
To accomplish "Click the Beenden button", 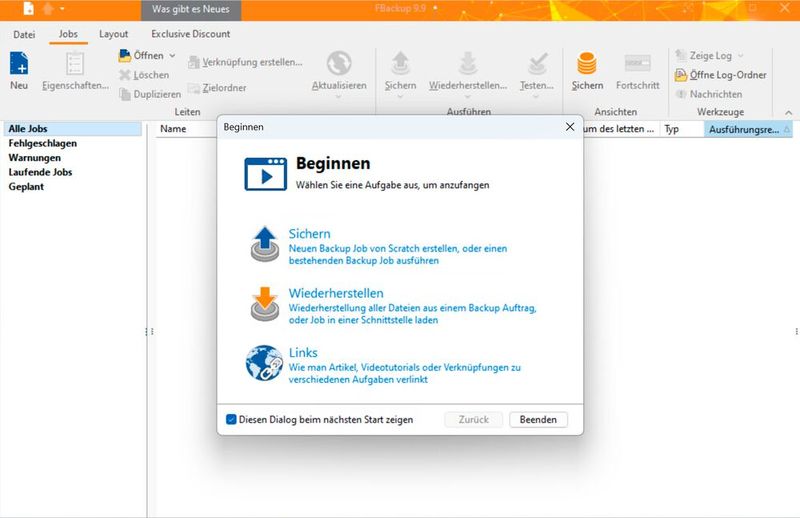I will [x=538, y=420].
